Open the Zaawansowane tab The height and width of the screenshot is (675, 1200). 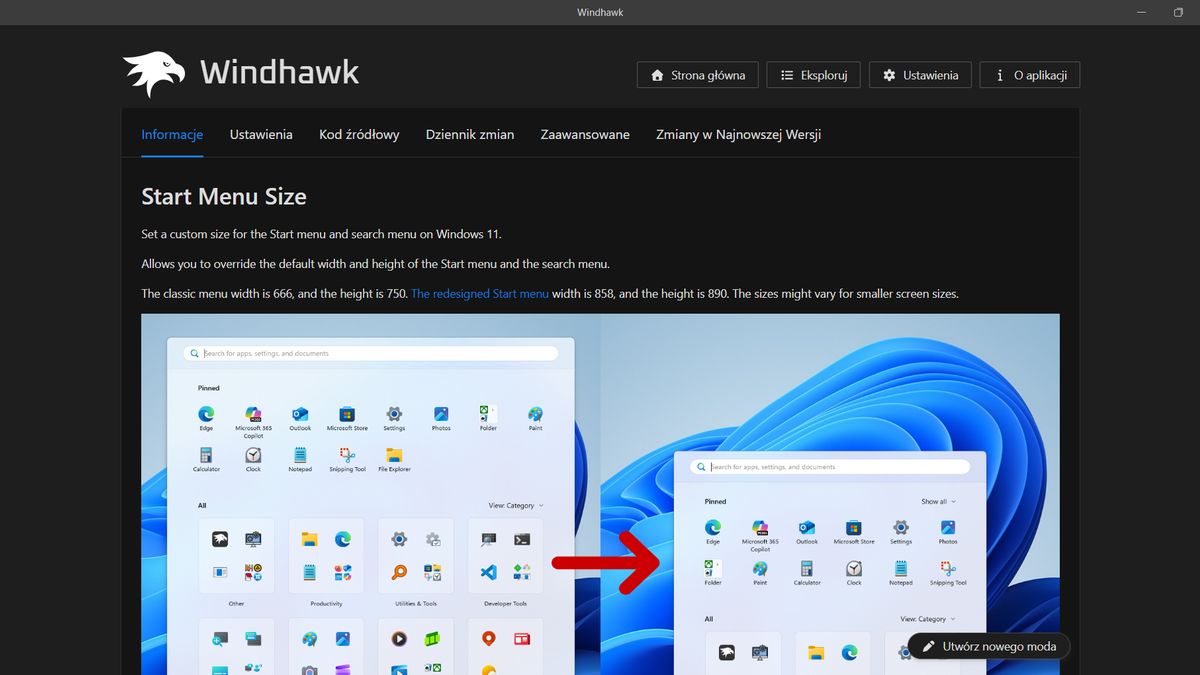click(x=585, y=134)
